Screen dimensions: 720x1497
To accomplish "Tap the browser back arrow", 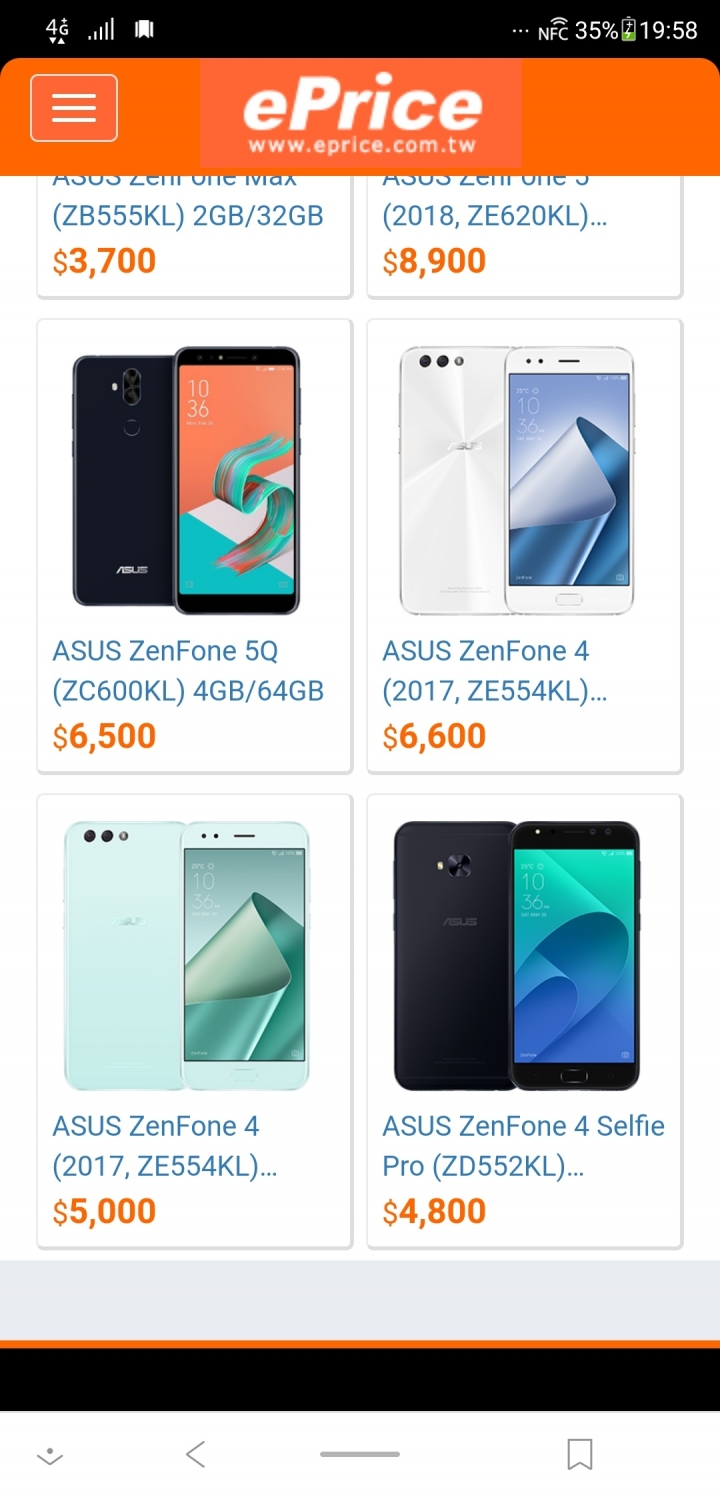I will tap(196, 1454).
